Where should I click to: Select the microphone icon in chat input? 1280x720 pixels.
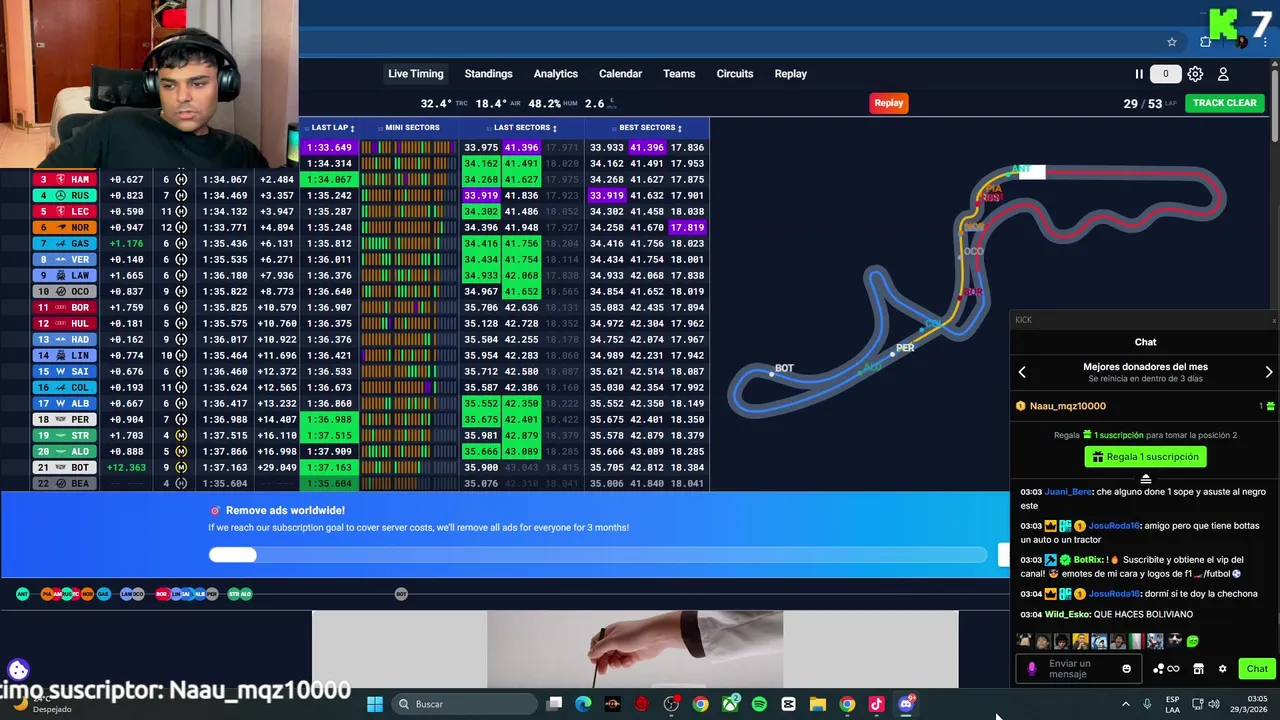pos(1032,668)
